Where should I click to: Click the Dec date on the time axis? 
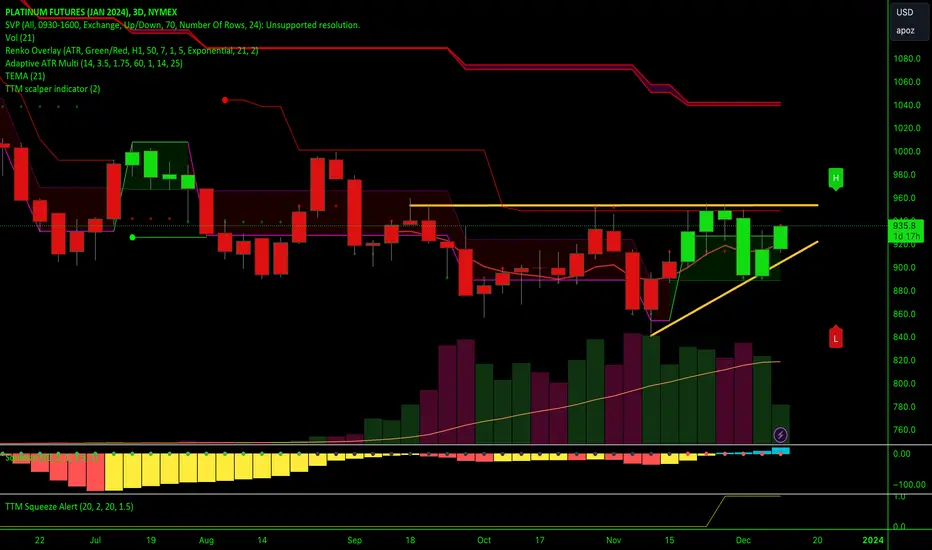point(743,540)
